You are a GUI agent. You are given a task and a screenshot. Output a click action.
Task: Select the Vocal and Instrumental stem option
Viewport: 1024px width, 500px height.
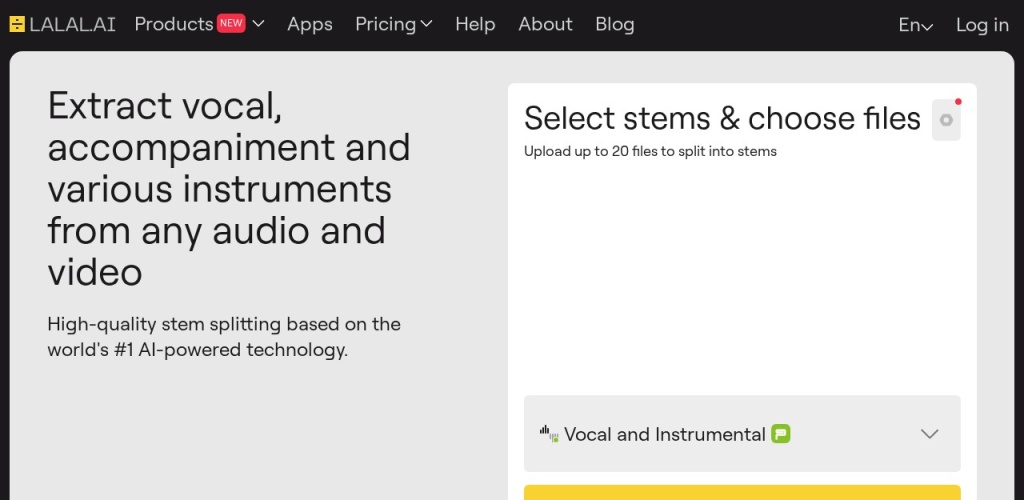tap(664, 434)
